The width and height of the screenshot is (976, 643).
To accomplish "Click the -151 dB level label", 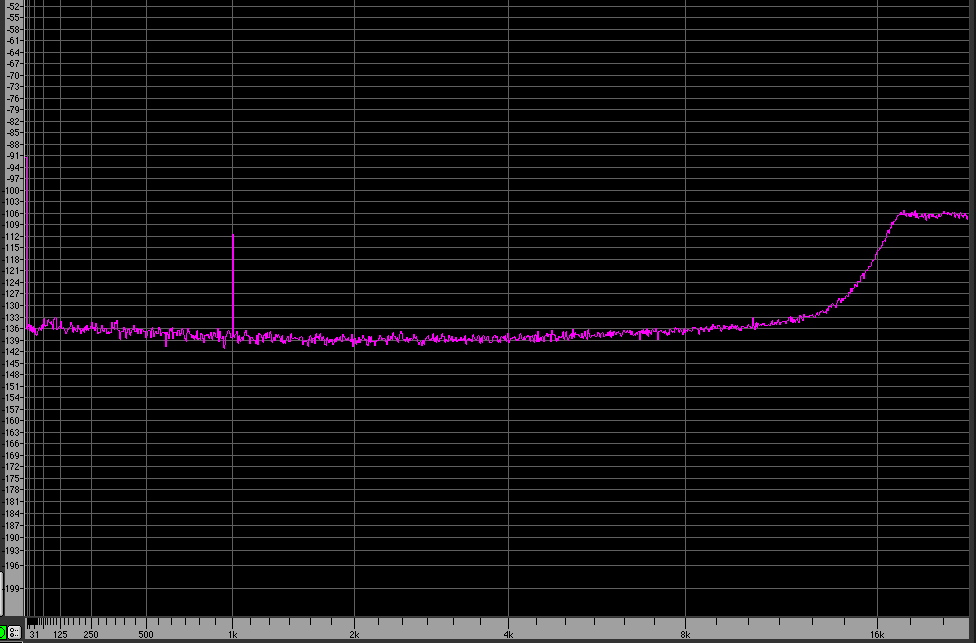I will 12,387.
